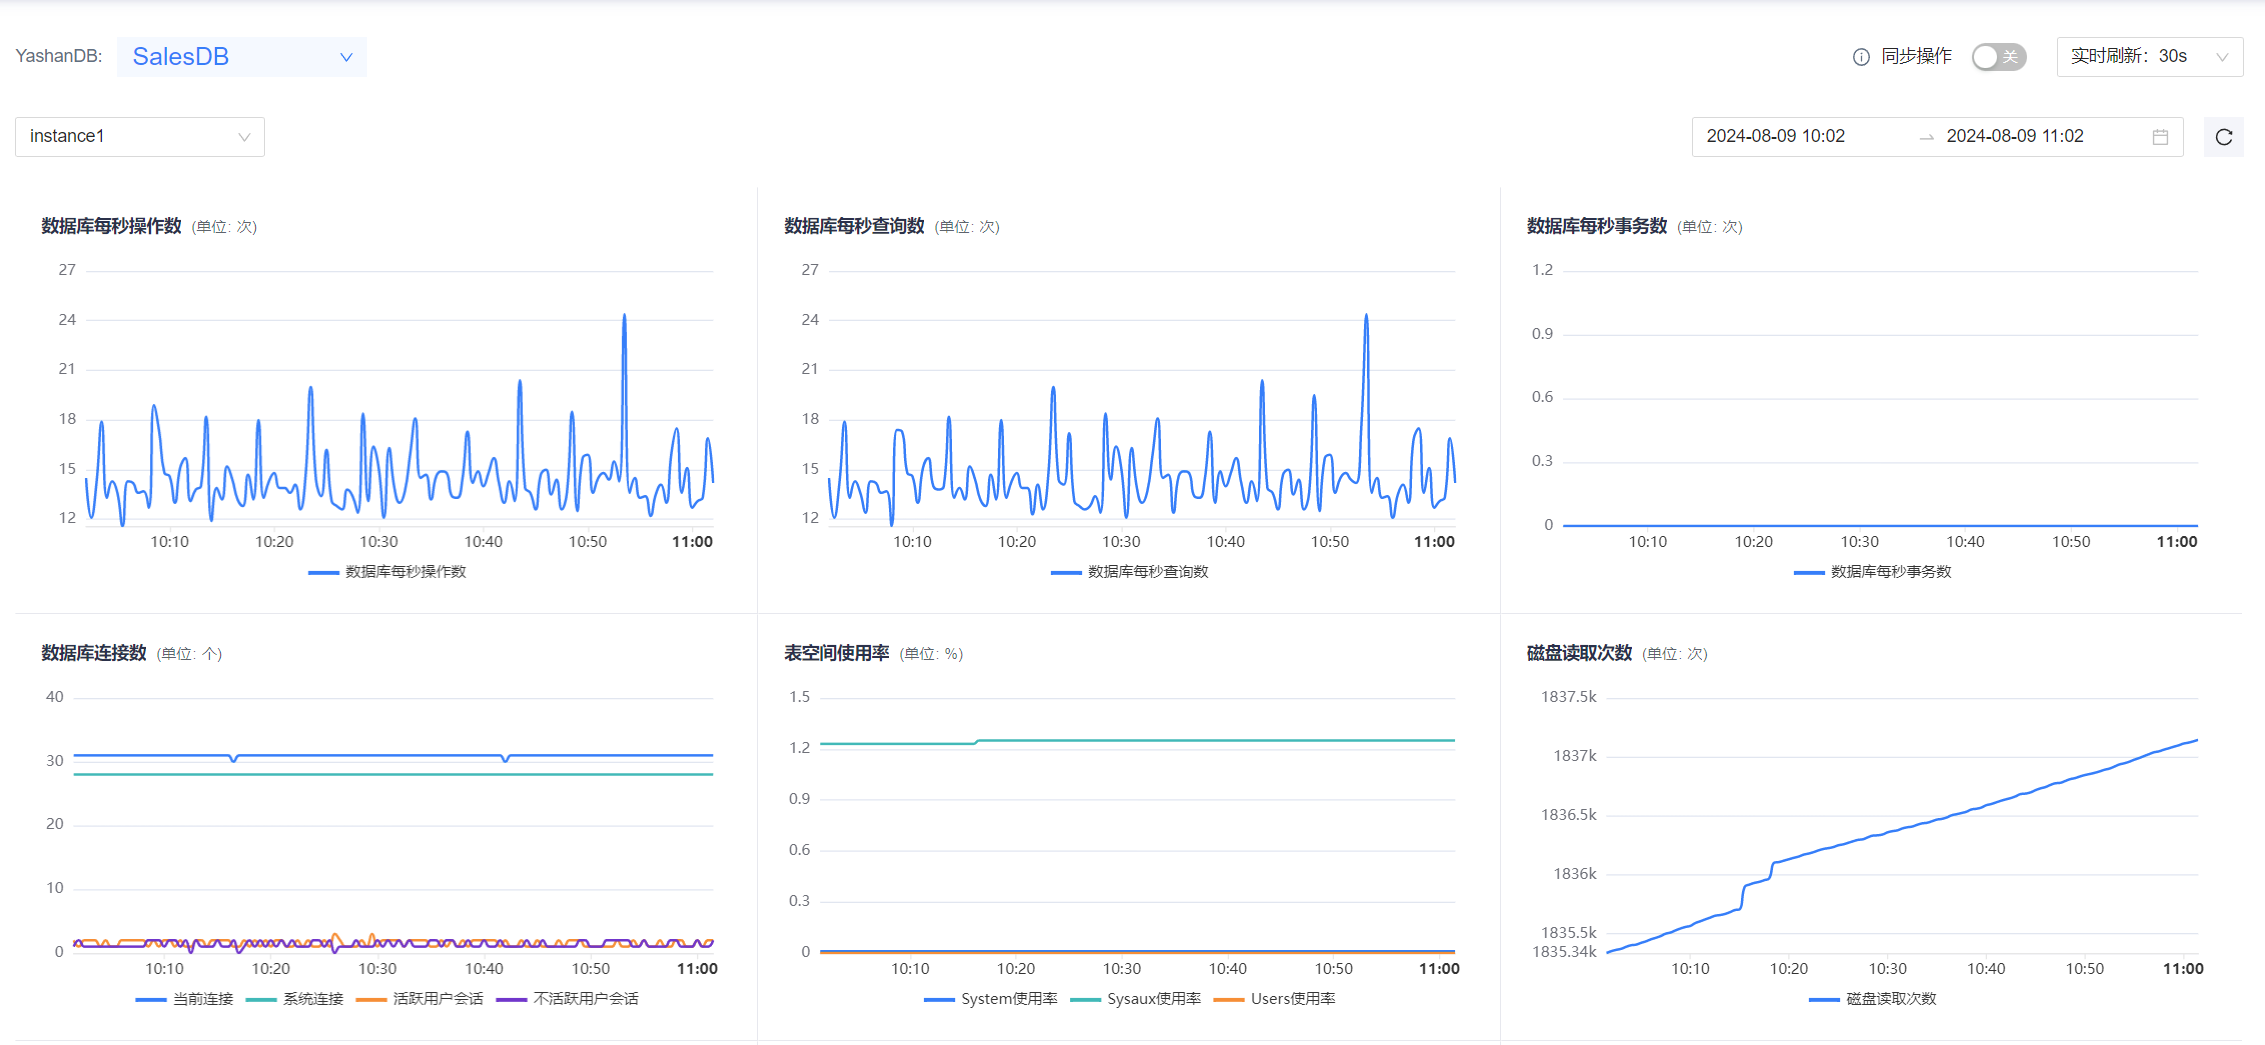This screenshot has width=2265, height=1045.
Task: Click the info icon beside 同步操作
Action: click(x=1861, y=57)
